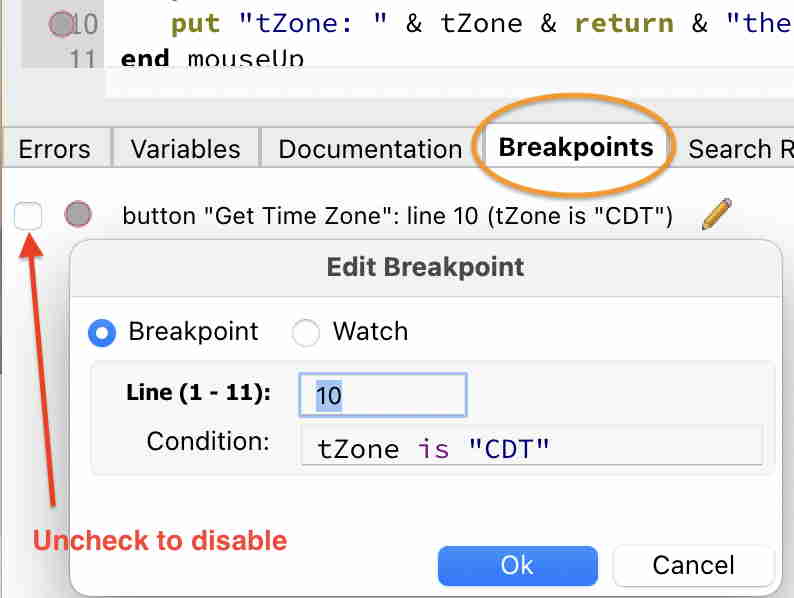Click the Edit Breakpoint dialog title
The width and height of the screenshot is (794, 598).
(x=425, y=267)
